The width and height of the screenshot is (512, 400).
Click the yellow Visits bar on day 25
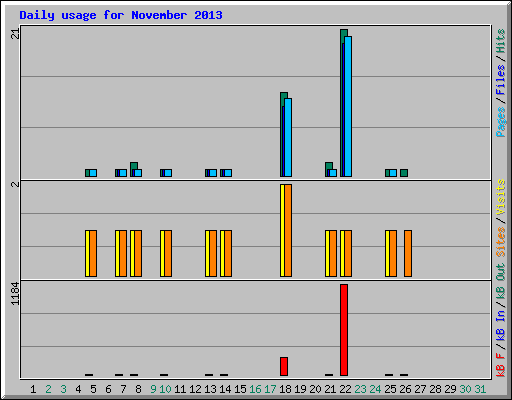click(387, 253)
